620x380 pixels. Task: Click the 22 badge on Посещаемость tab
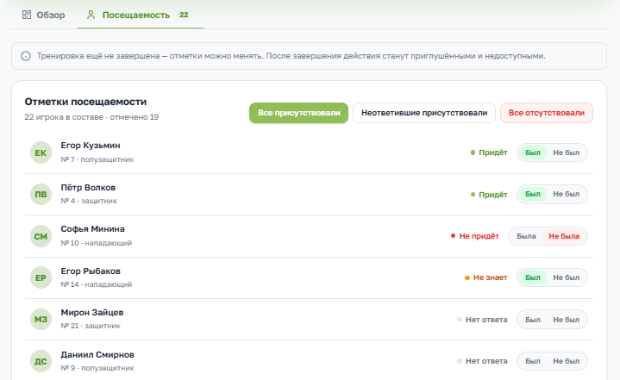pyautogui.click(x=184, y=15)
